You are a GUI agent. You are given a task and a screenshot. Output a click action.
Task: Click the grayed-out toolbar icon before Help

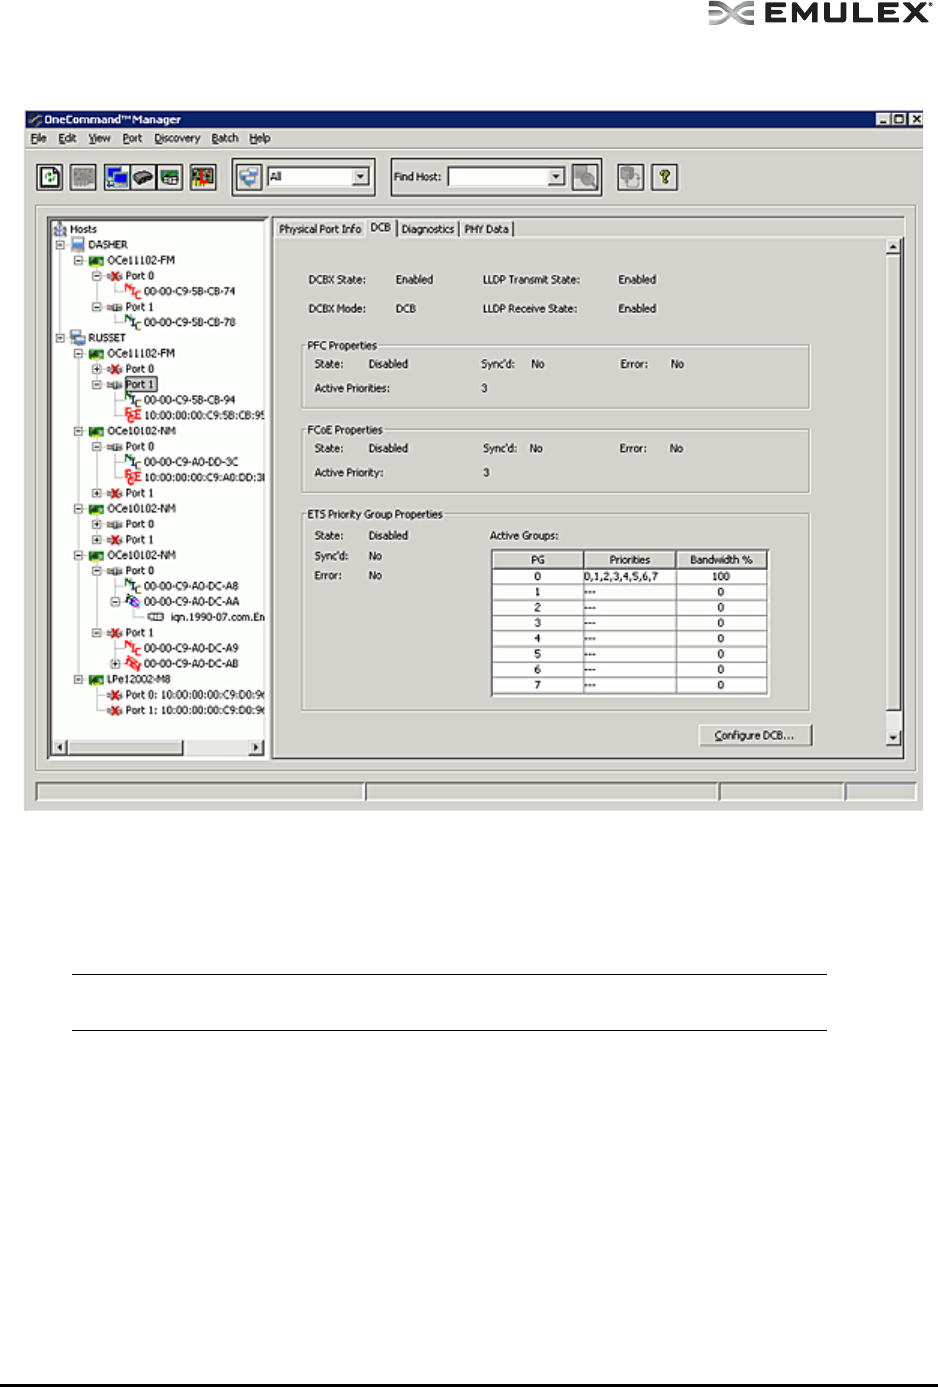pyautogui.click(x=630, y=177)
